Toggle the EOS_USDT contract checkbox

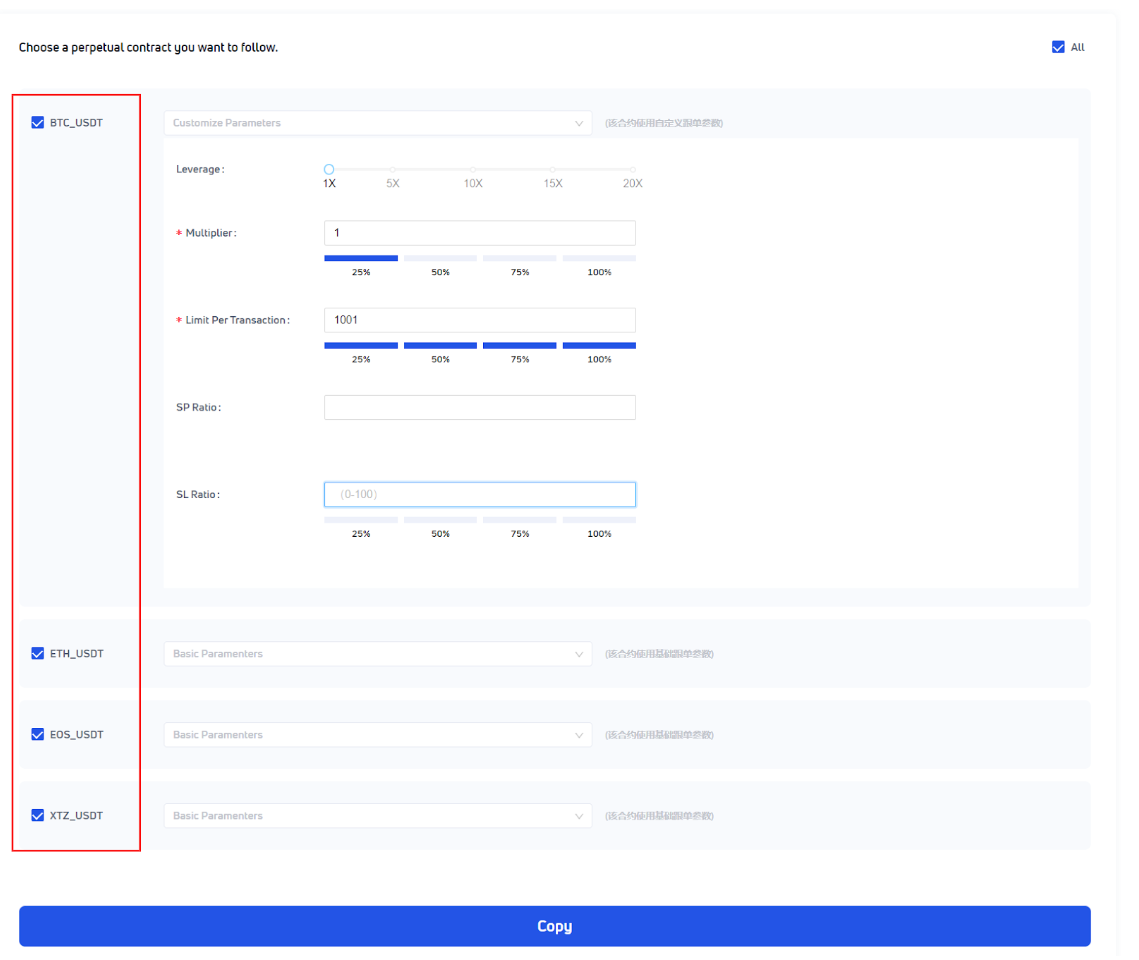click(x=38, y=735)
